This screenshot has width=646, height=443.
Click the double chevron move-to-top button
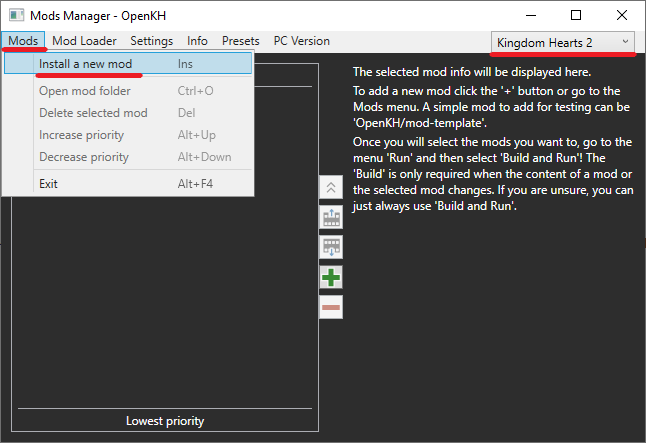coord(331,187)
